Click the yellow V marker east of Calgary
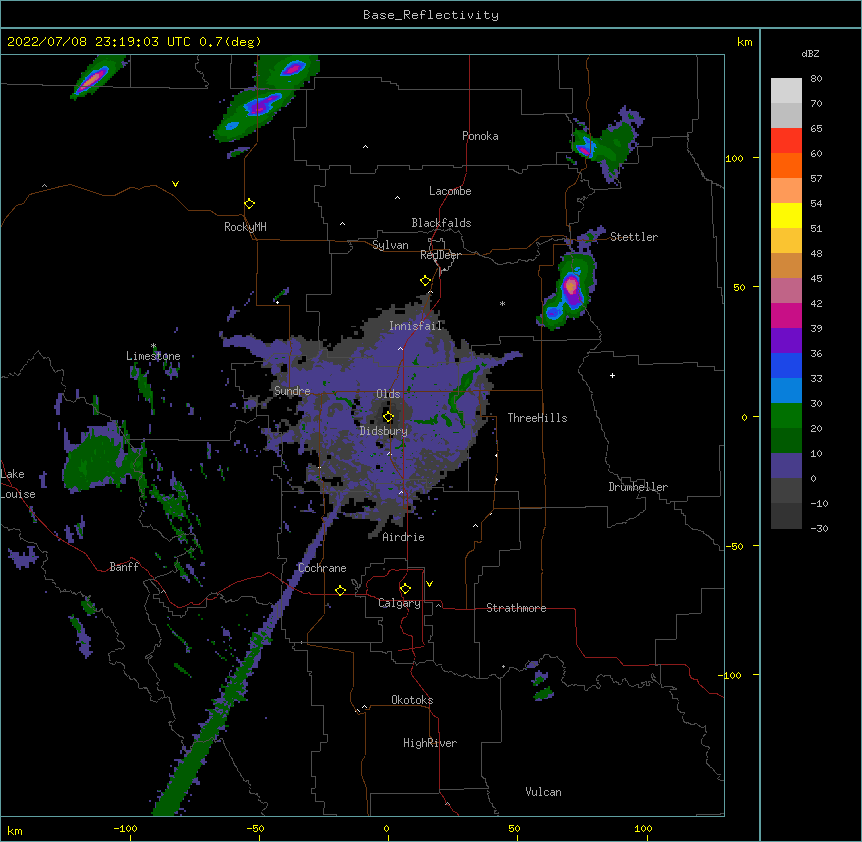Screen dimensions: 862x842 pyautogui.click(x=429, y=584)
